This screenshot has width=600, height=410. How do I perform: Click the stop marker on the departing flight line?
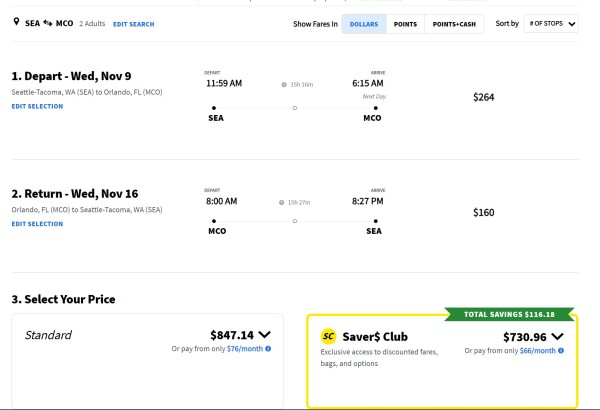tap(294, 107)
